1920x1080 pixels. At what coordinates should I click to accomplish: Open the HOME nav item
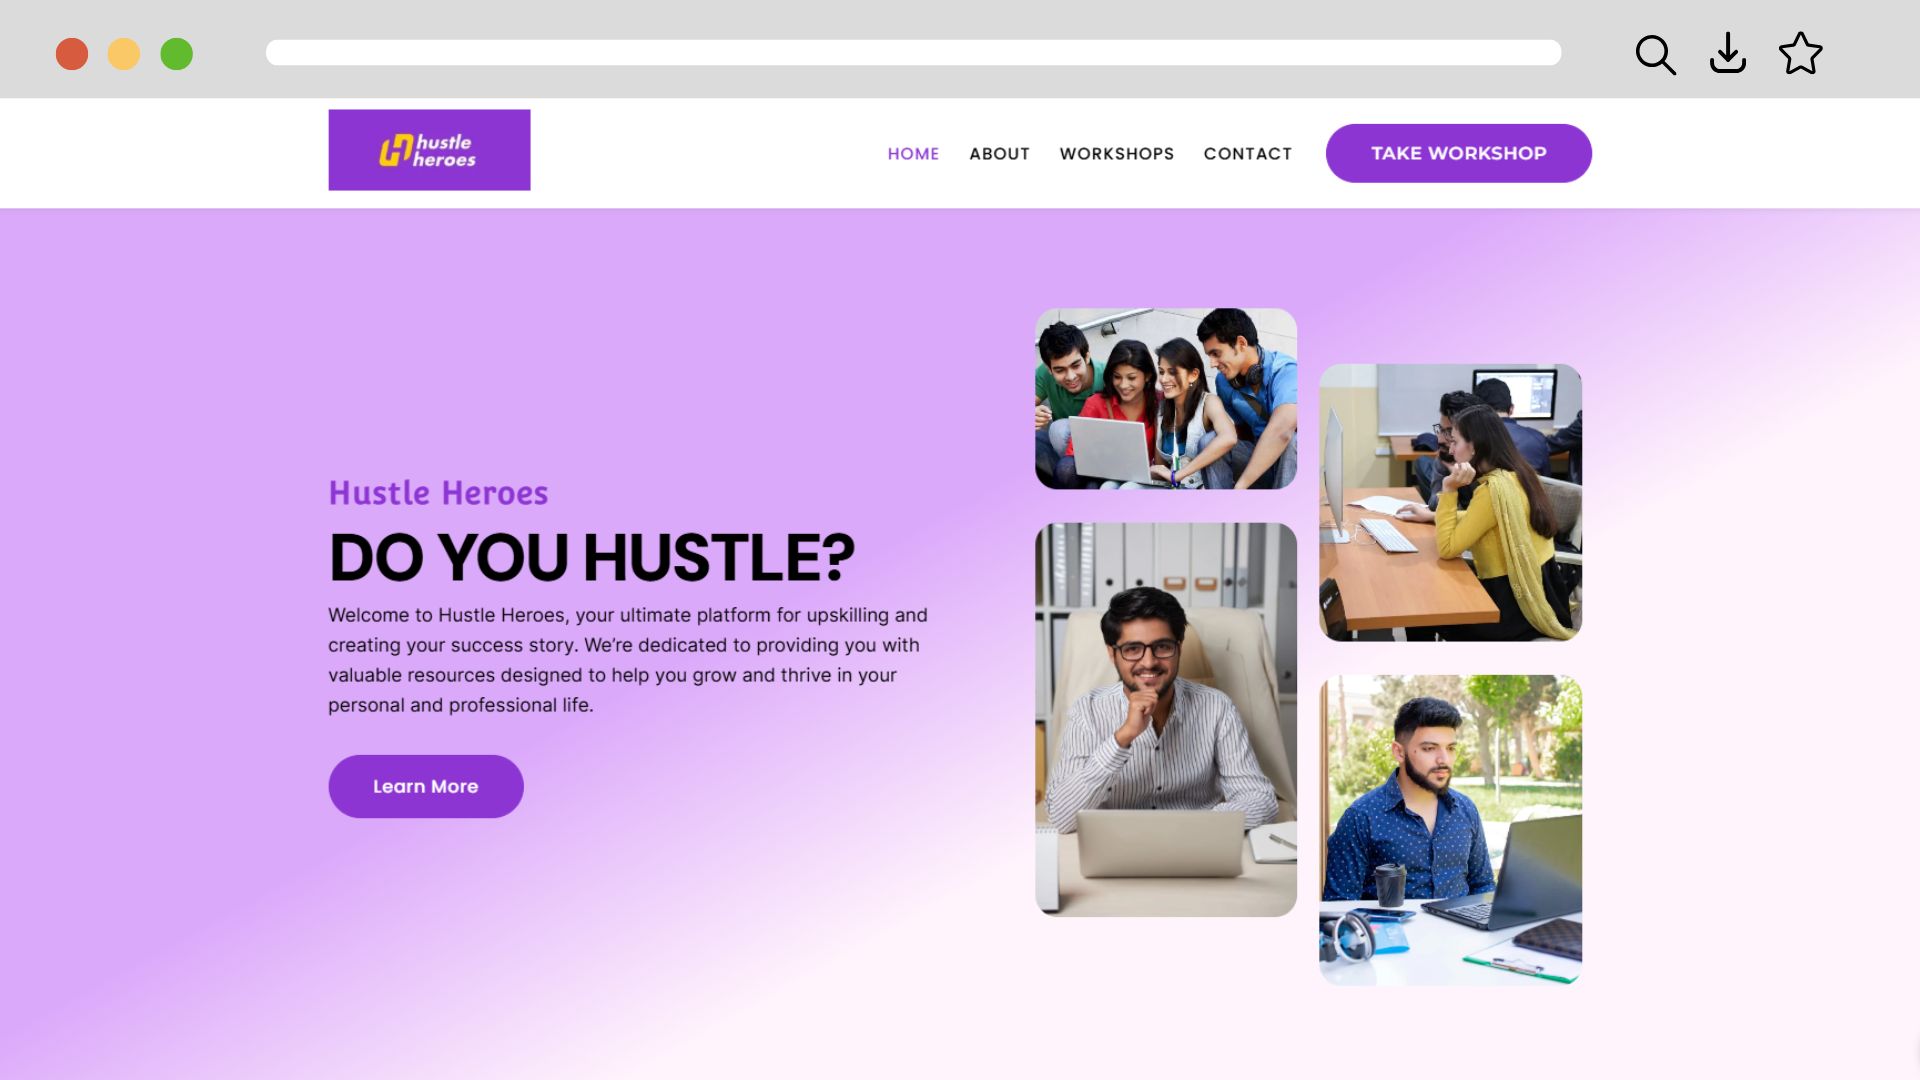(913, 154)
